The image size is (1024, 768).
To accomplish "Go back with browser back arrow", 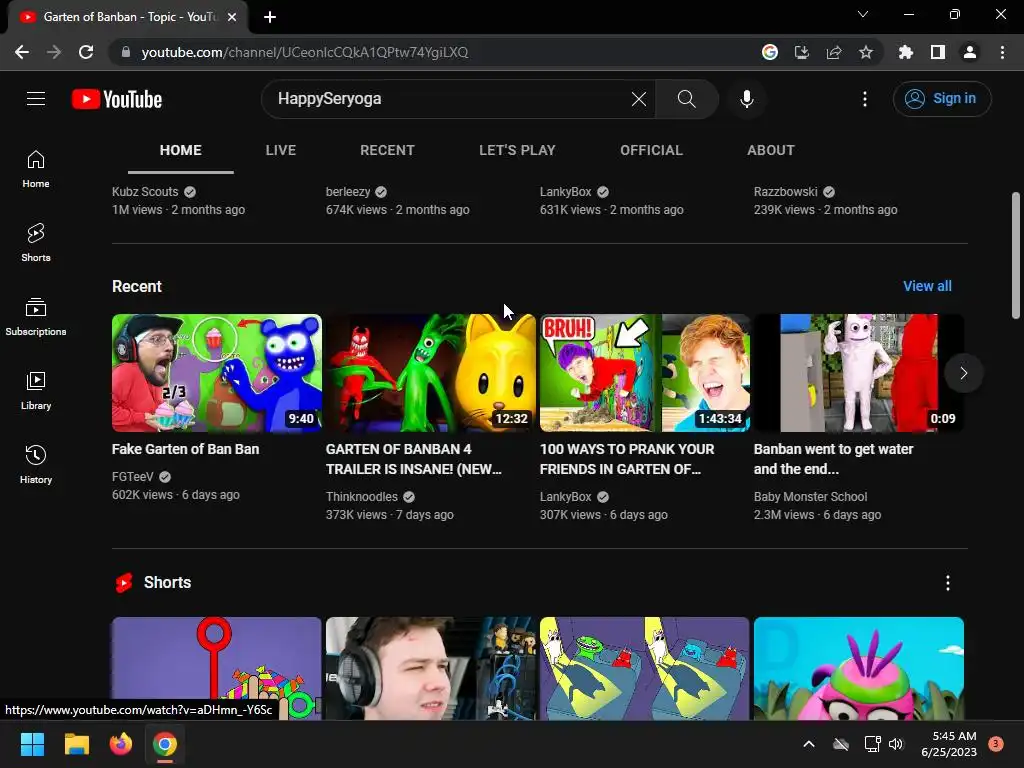I will click(x=22, y=52).
